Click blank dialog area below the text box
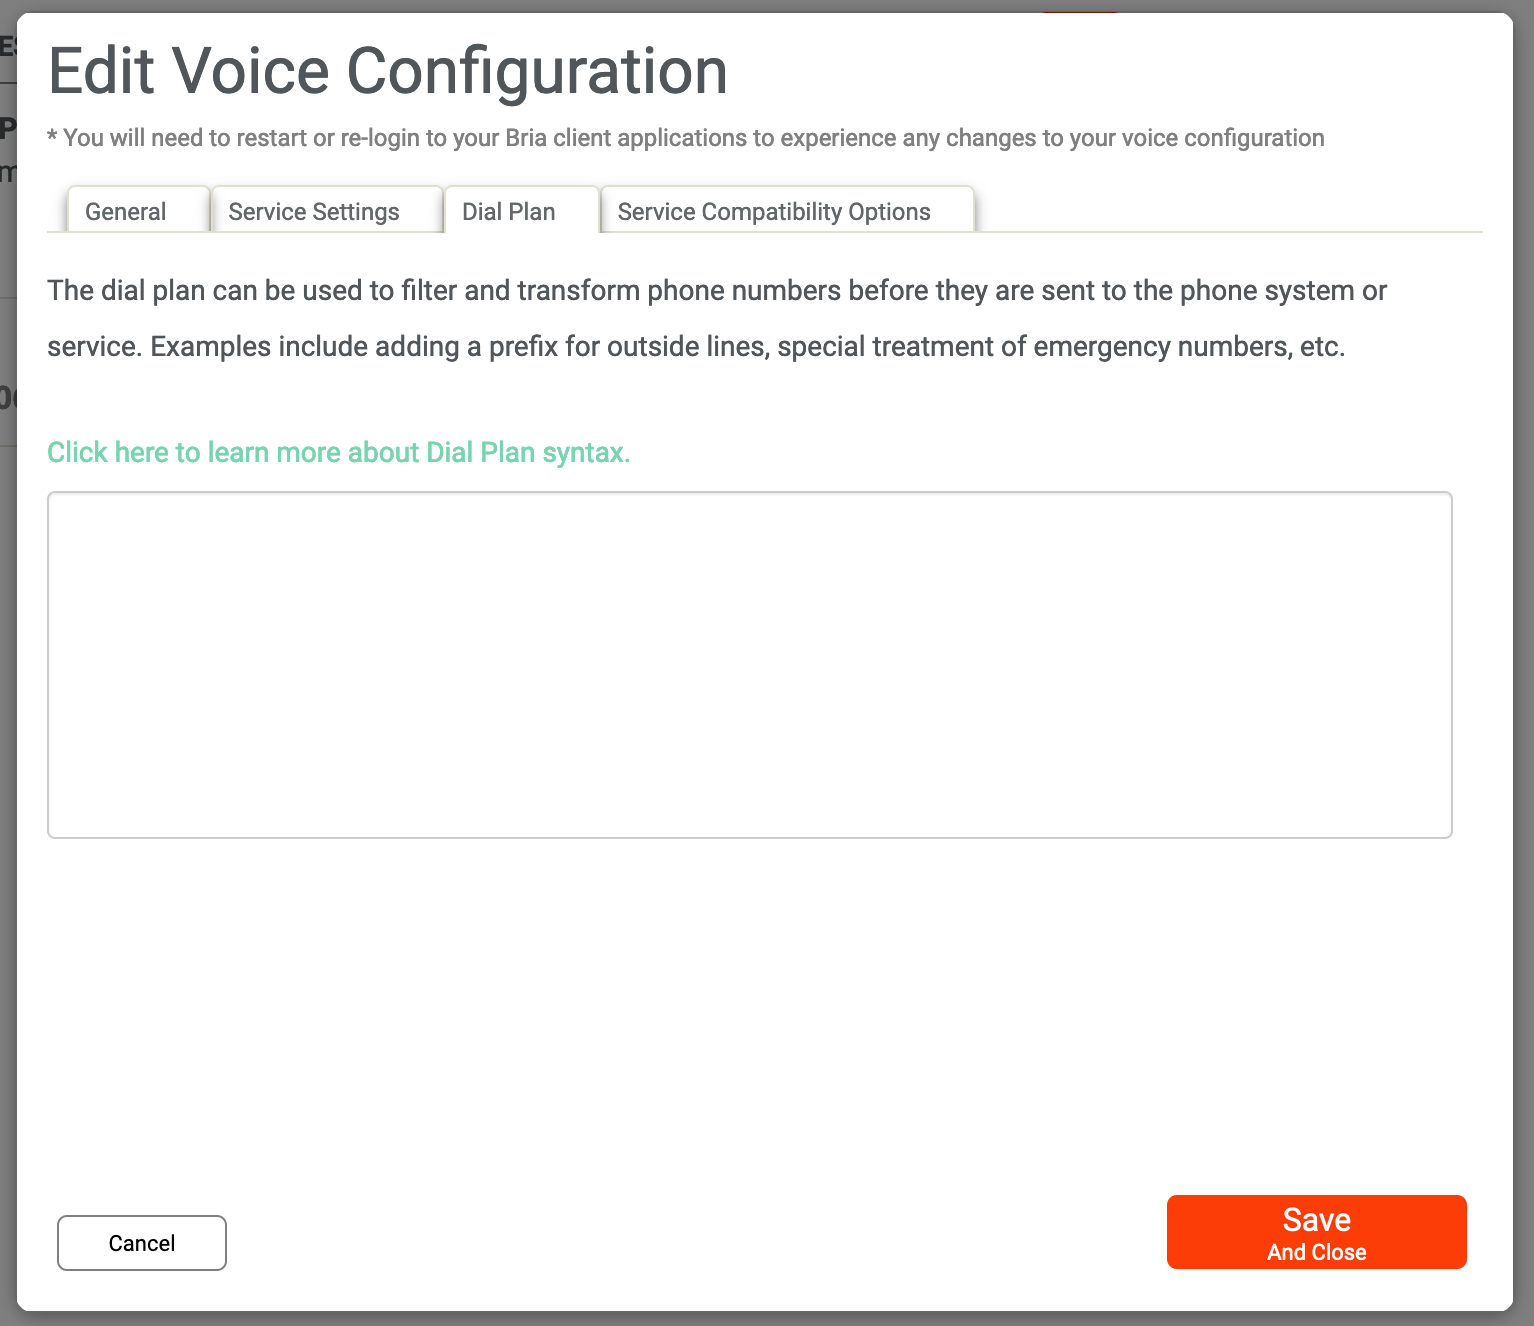 (x=749, y=1000)
